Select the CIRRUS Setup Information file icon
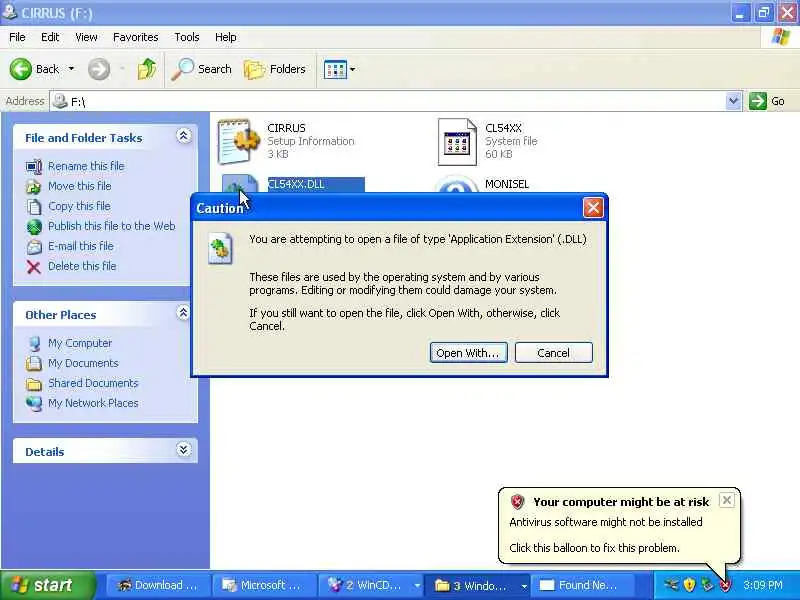The height and width of the screenshot is (600, 800). point(238,141)
